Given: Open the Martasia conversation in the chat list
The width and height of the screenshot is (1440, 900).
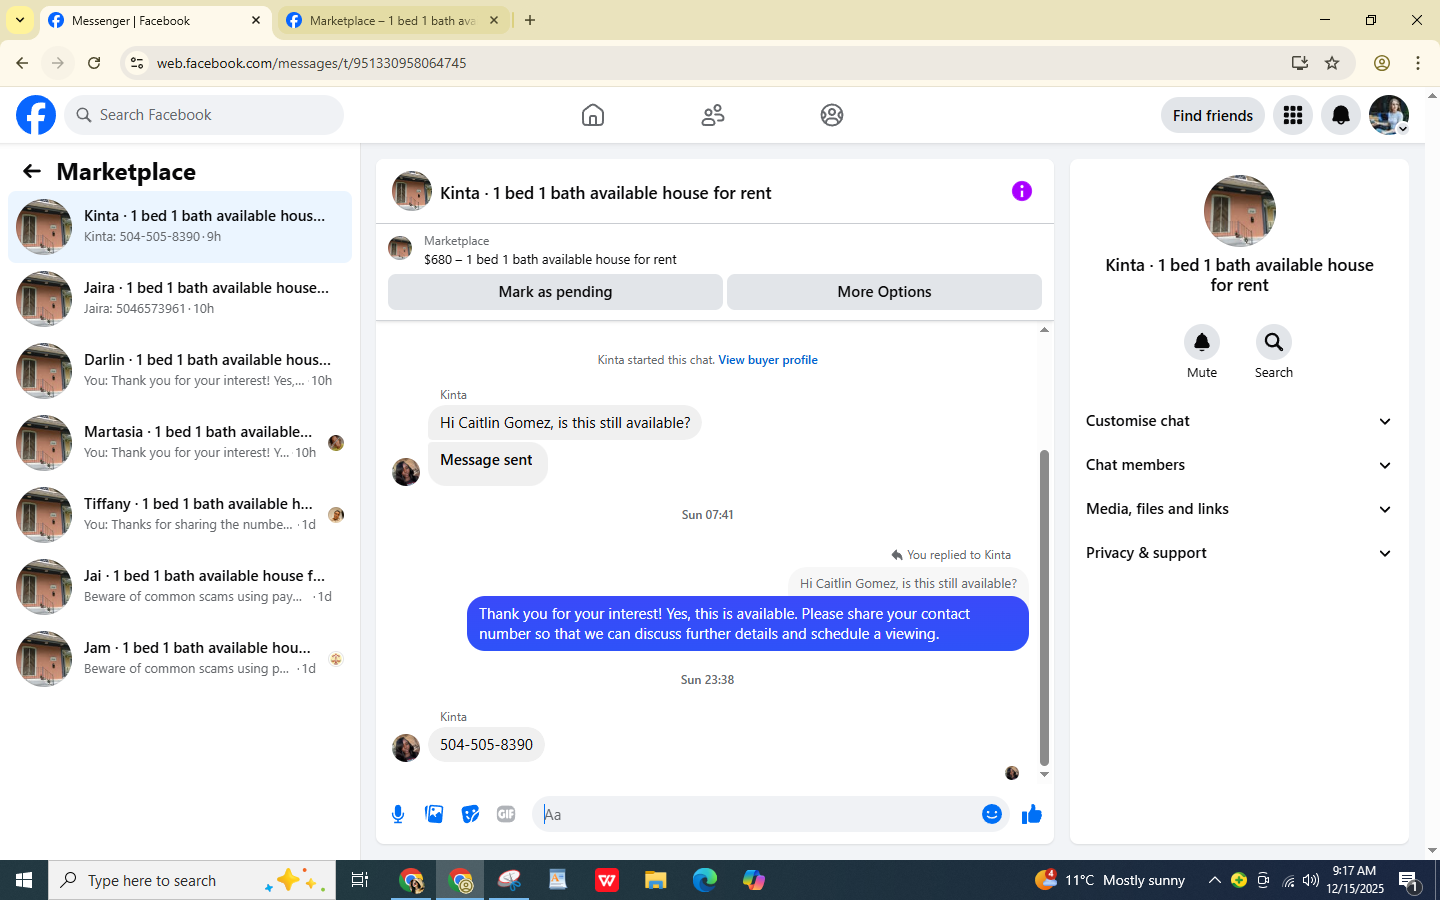Looking at the screenshot, I should 180,443.
